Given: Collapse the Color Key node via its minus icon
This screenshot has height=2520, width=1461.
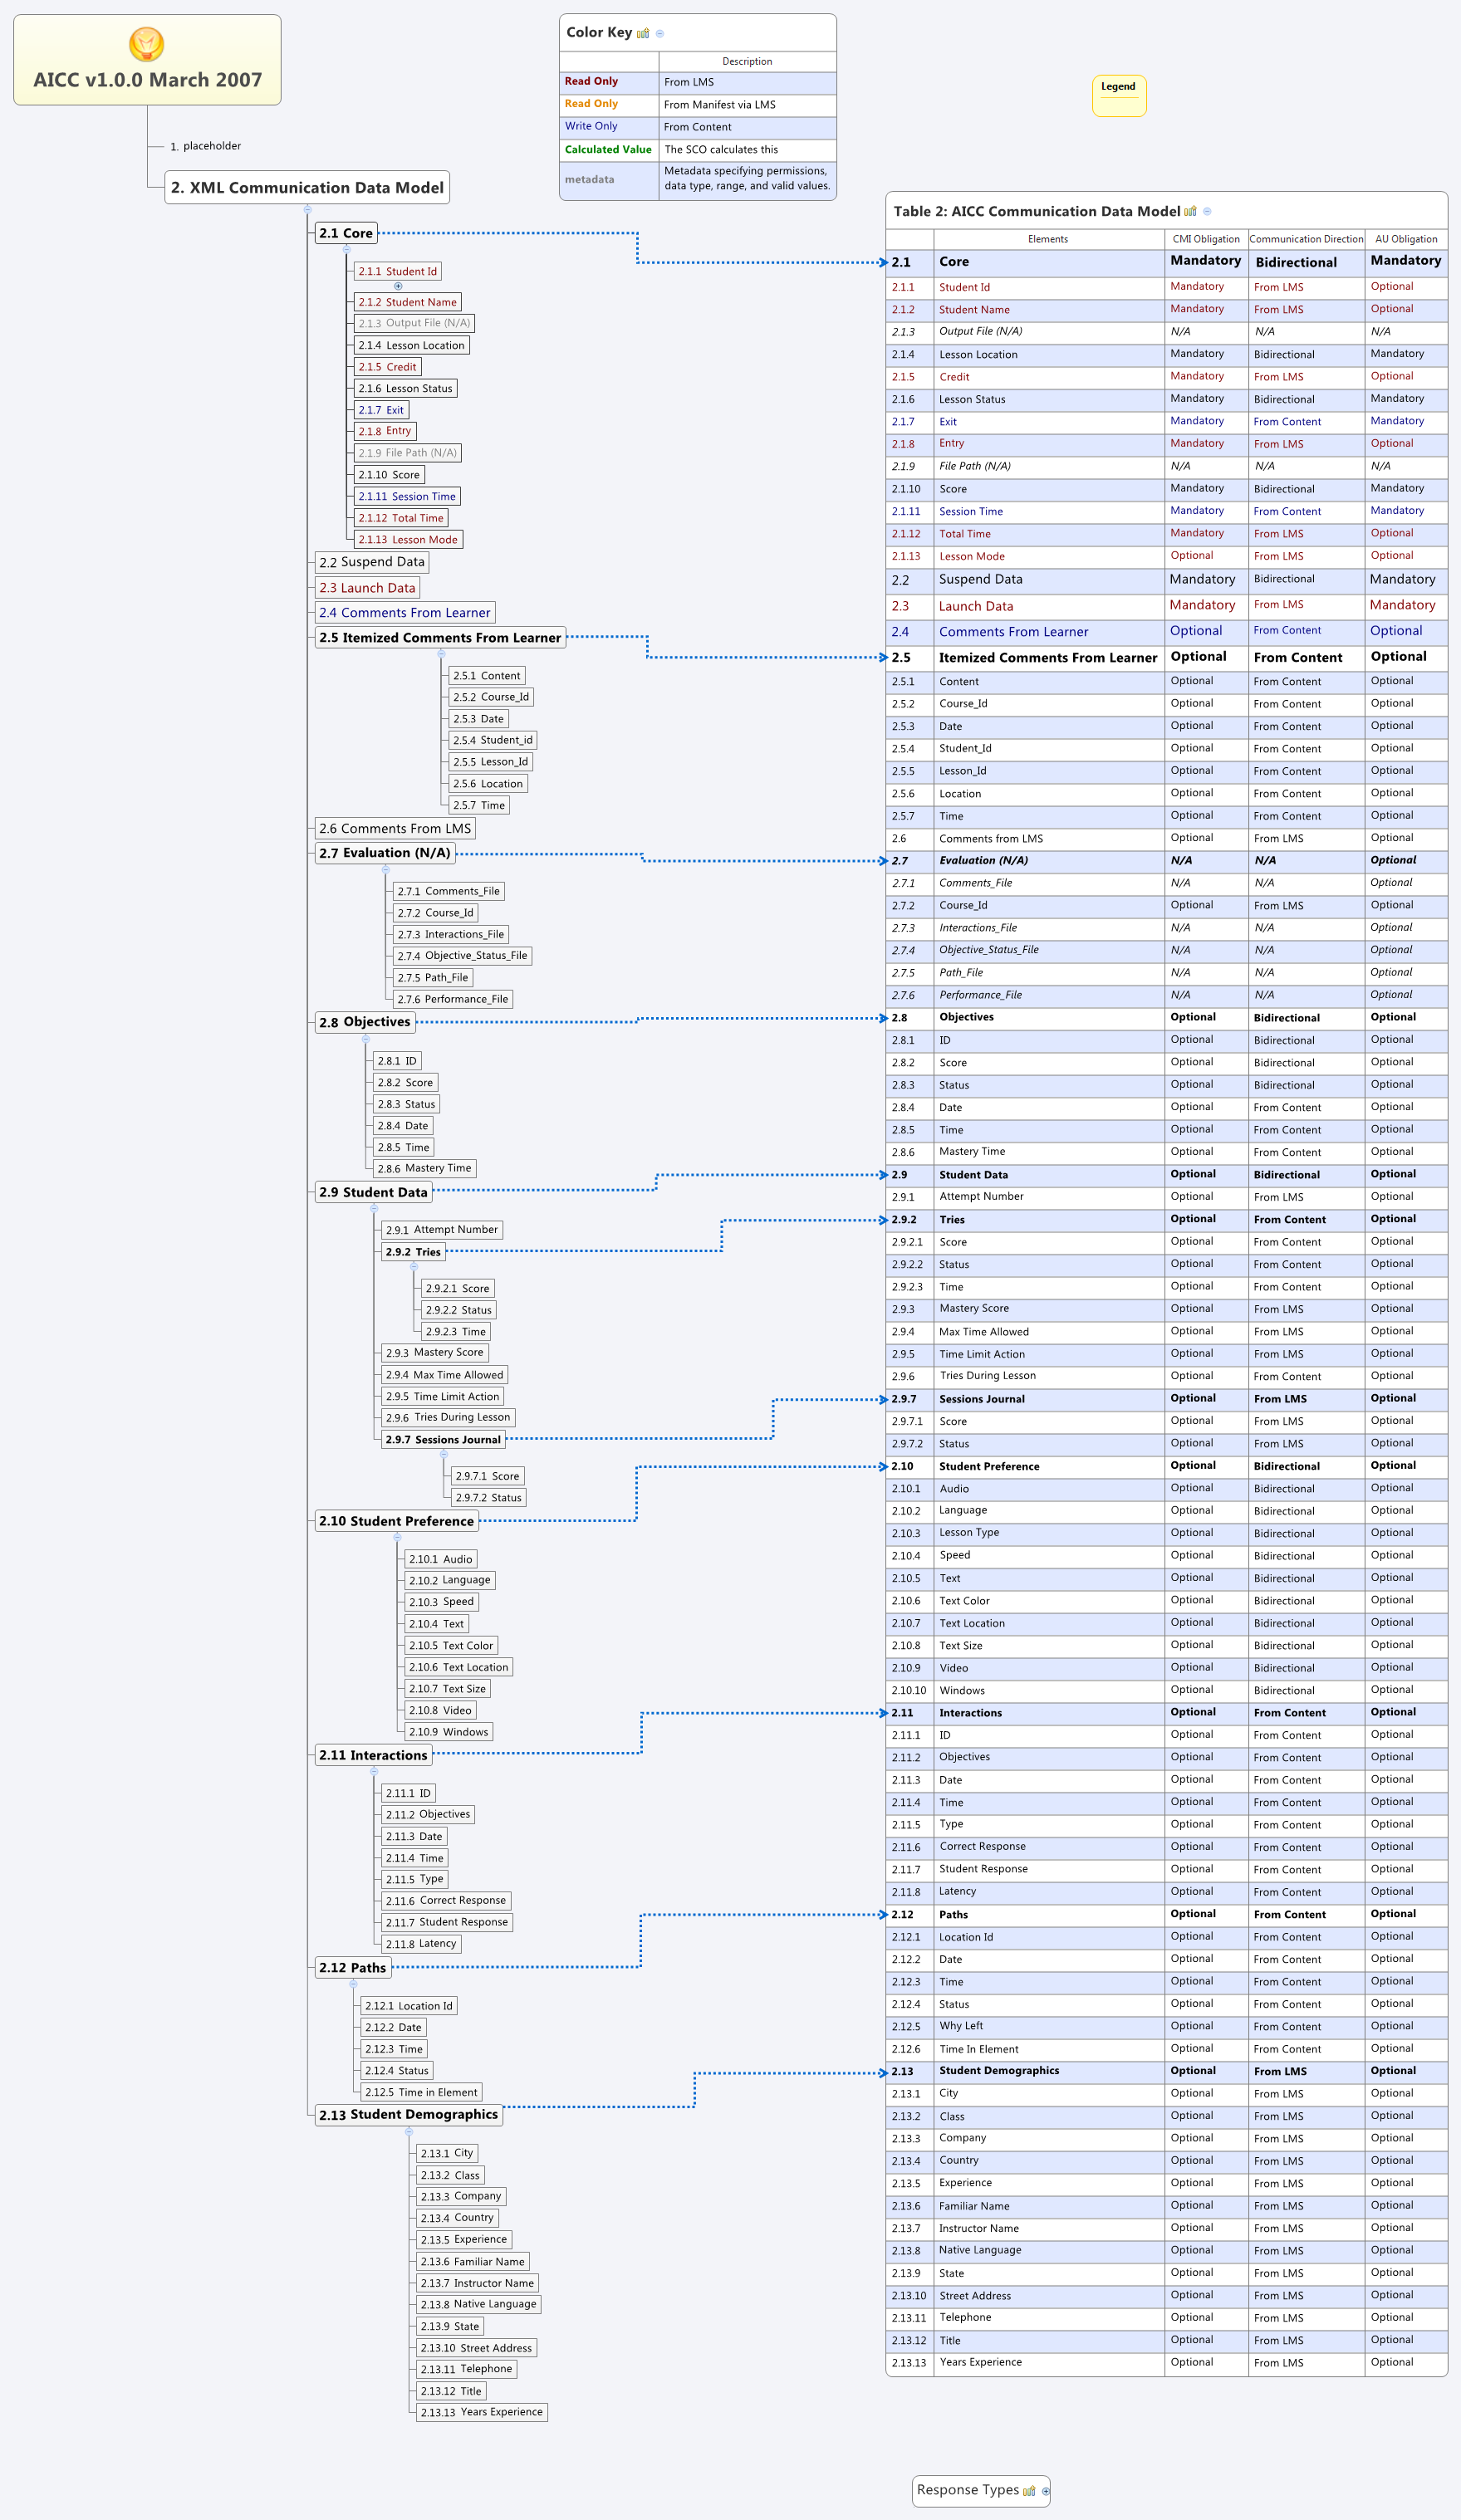Looking at the screenshot, I should pyautogui.click(x=659, y=33).
